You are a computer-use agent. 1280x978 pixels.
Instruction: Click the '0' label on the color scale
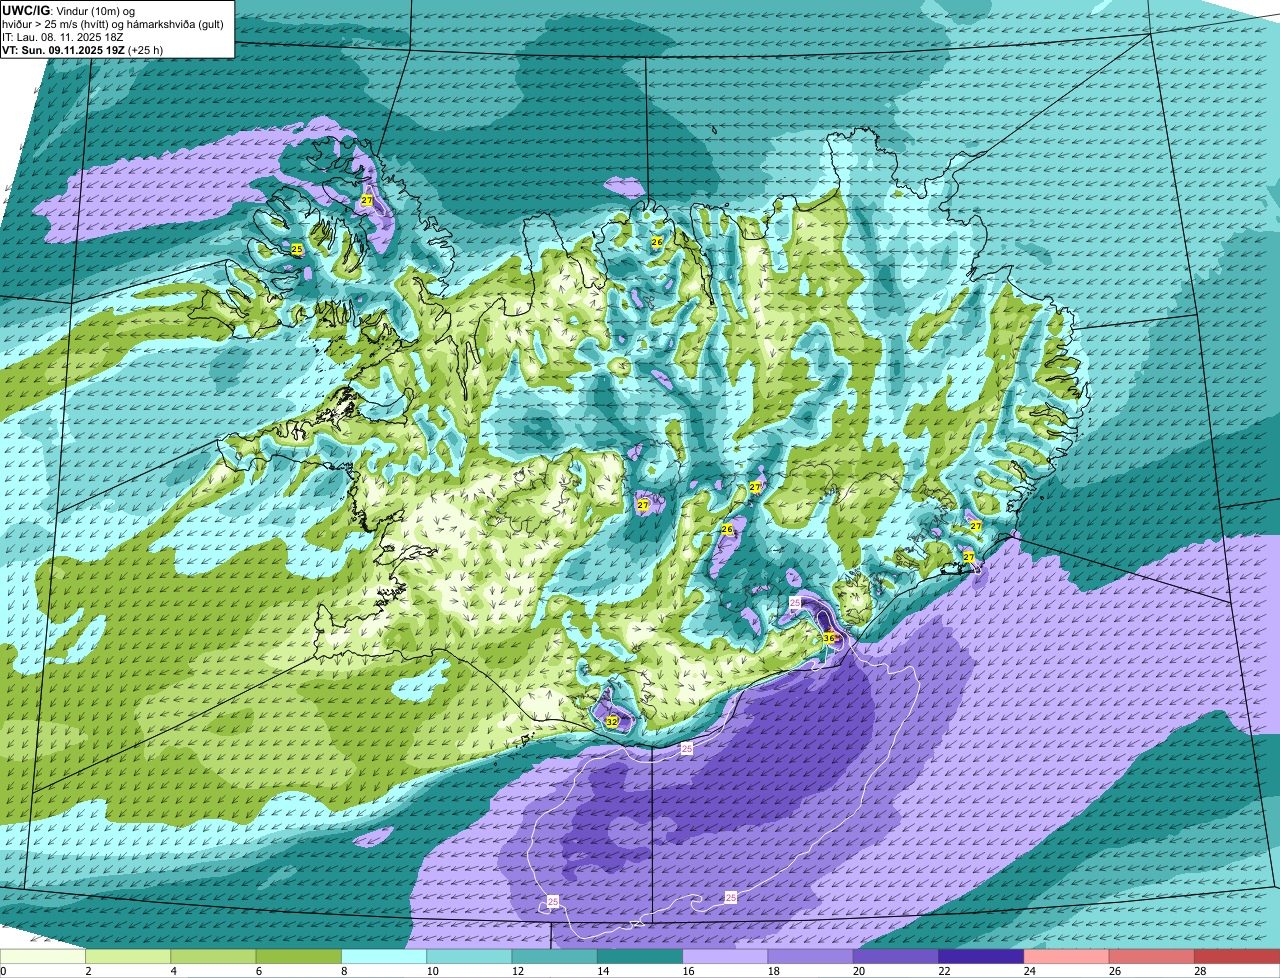[3, 971]
